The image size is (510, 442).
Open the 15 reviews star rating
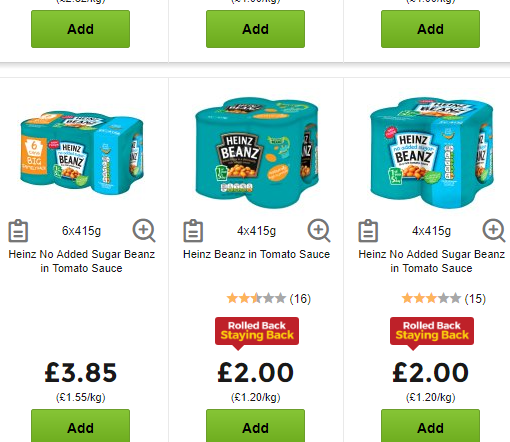pos(444,298)
